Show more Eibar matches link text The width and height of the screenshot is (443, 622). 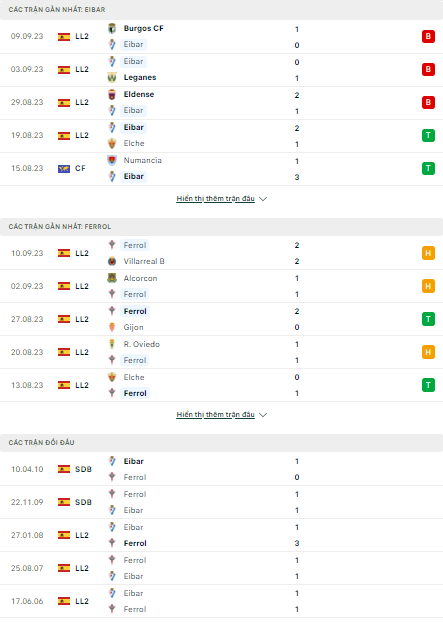(x=215, y=198)
